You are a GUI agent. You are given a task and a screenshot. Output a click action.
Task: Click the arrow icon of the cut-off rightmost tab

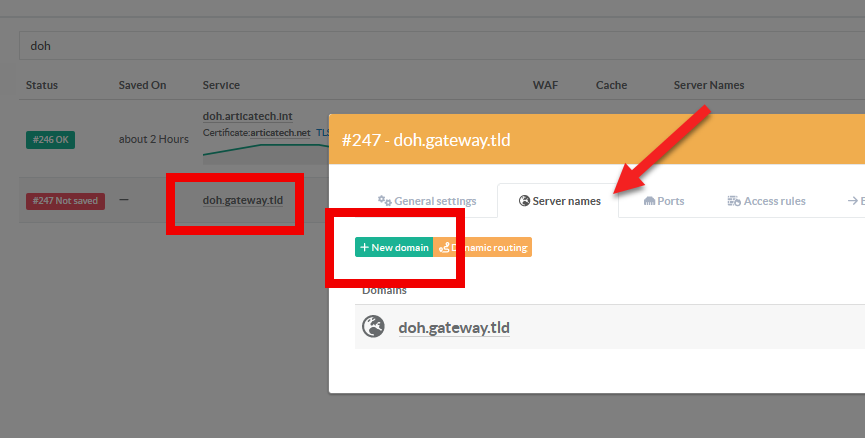(x=852, y=201)
